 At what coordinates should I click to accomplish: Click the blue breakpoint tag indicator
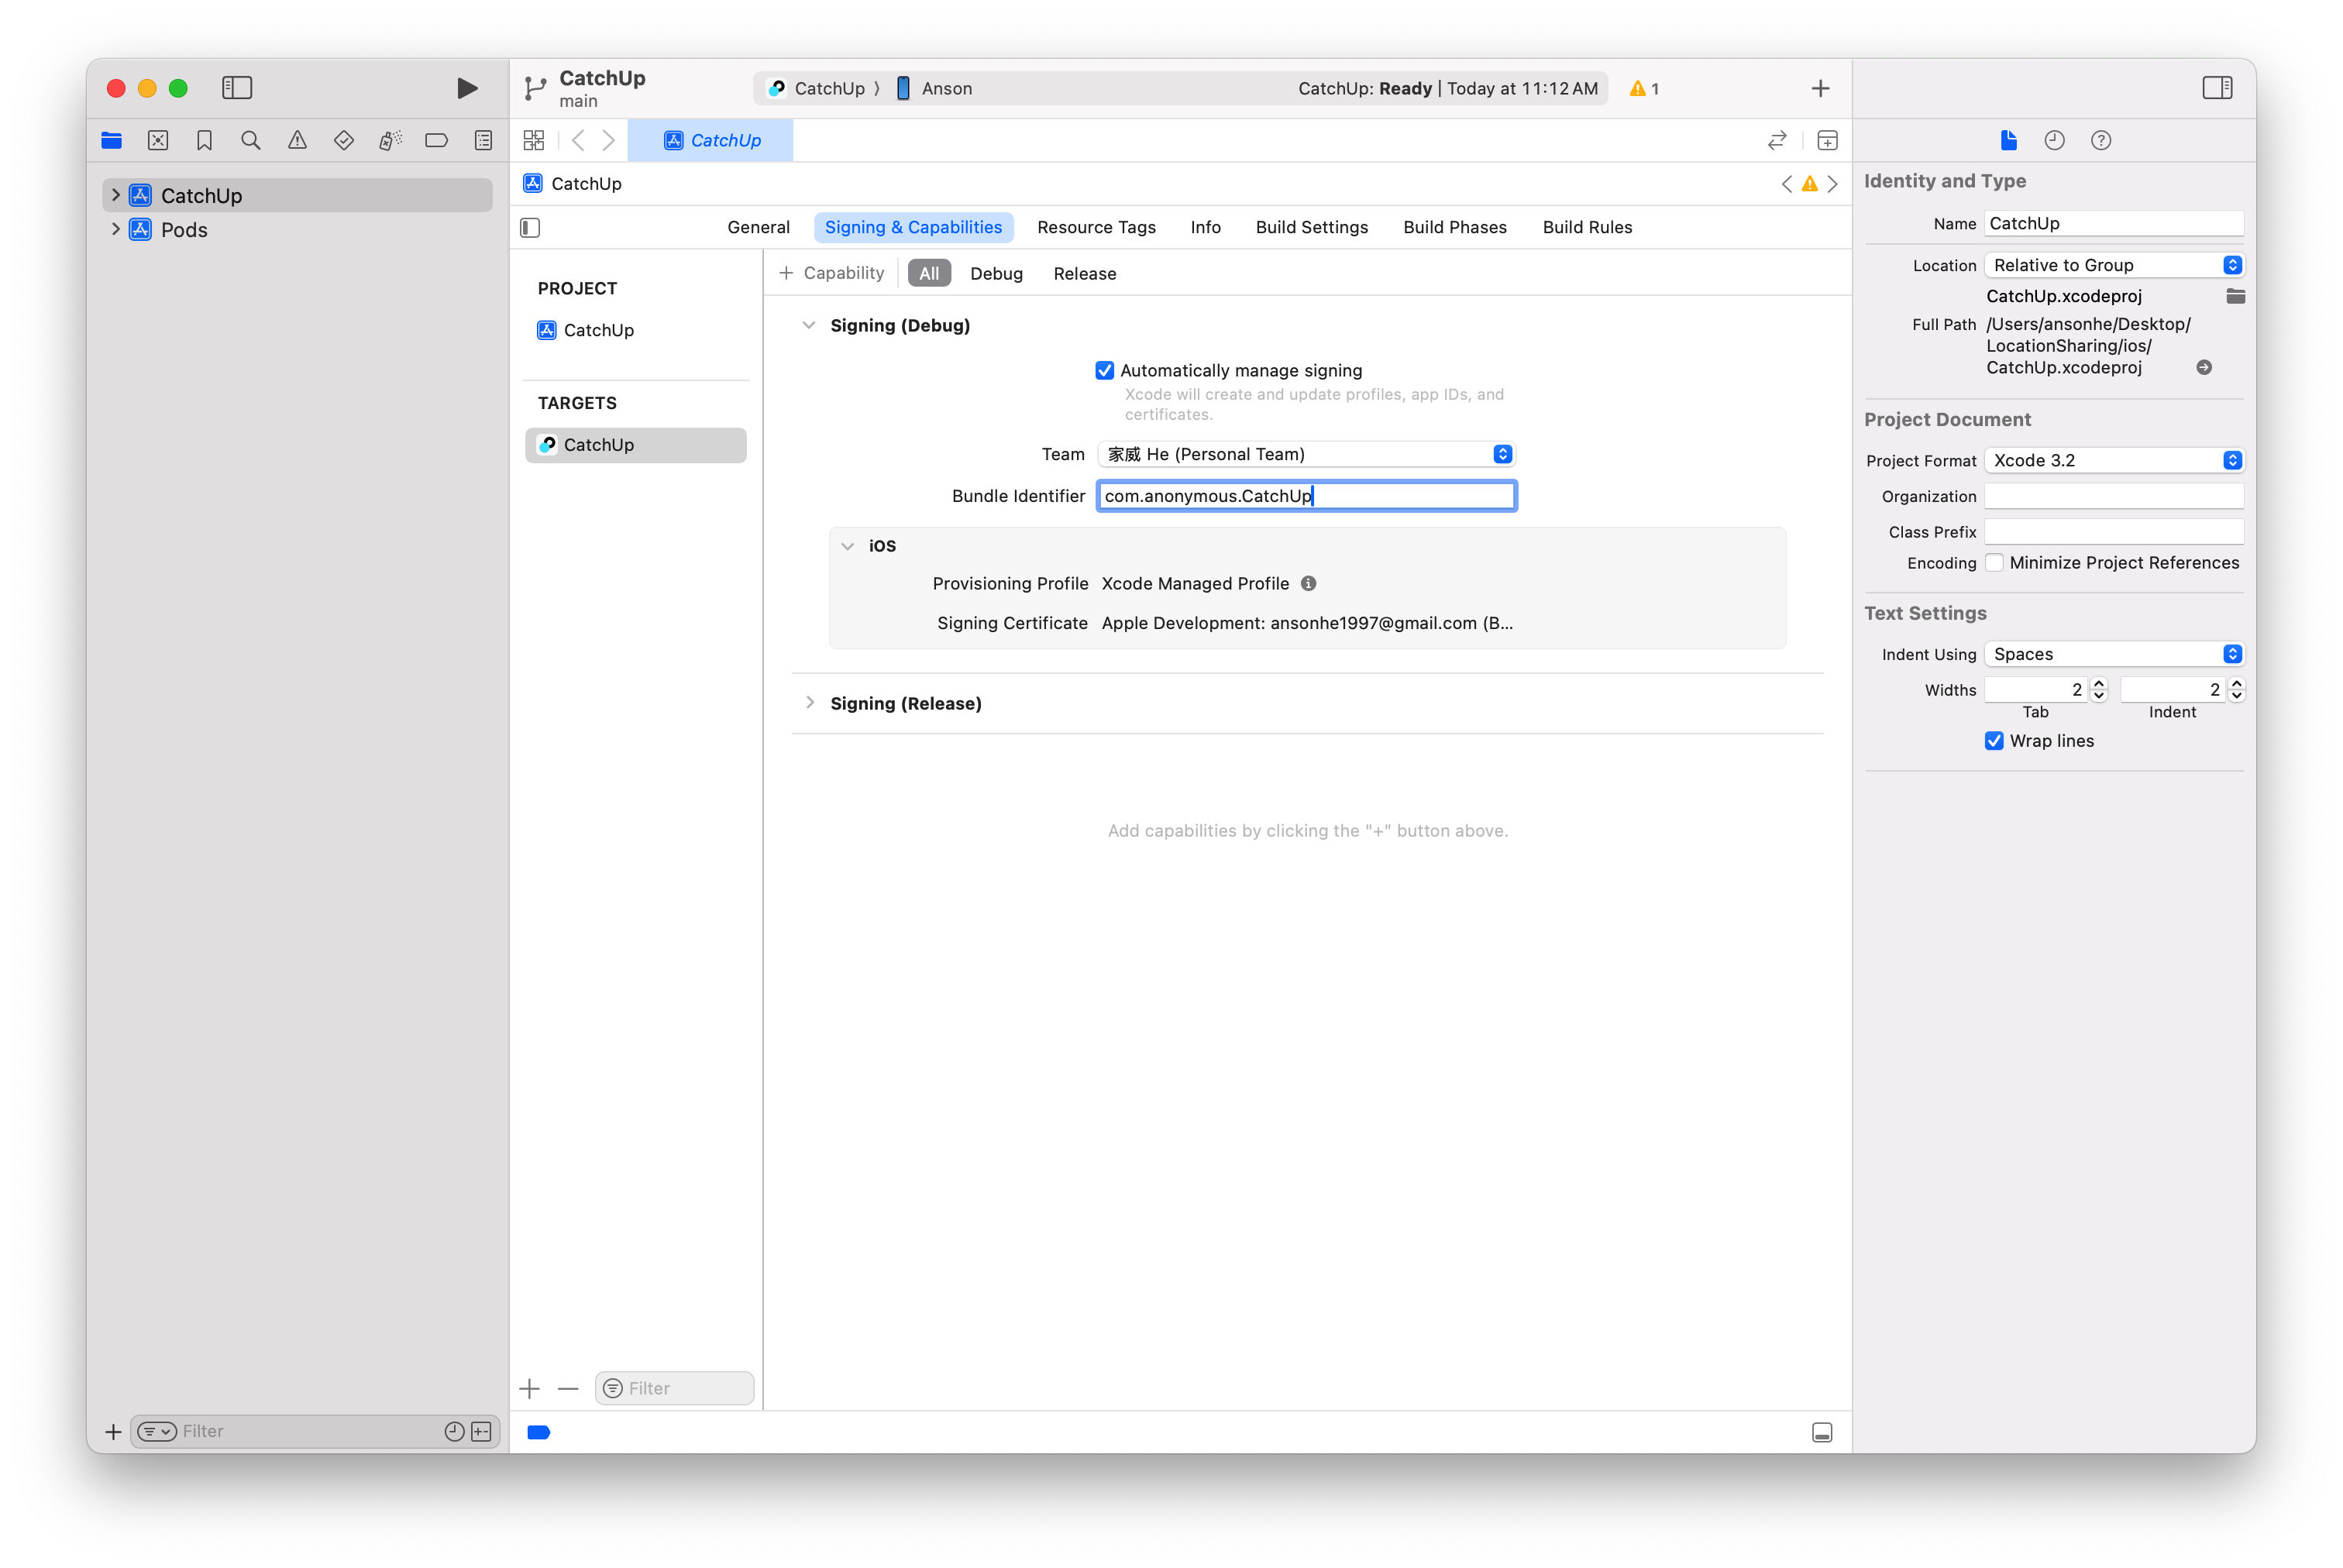point(538,1432)
